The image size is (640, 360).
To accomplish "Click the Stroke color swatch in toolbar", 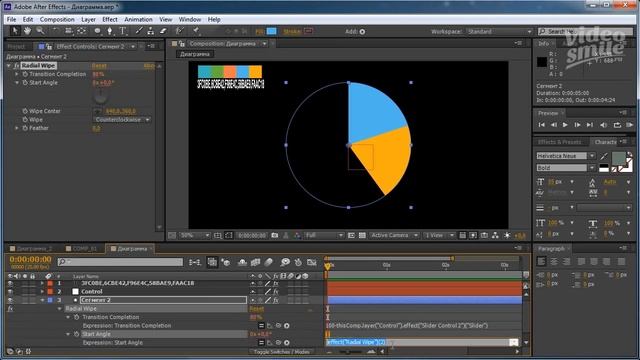I will pyautogui.click(x=309, y=31).
